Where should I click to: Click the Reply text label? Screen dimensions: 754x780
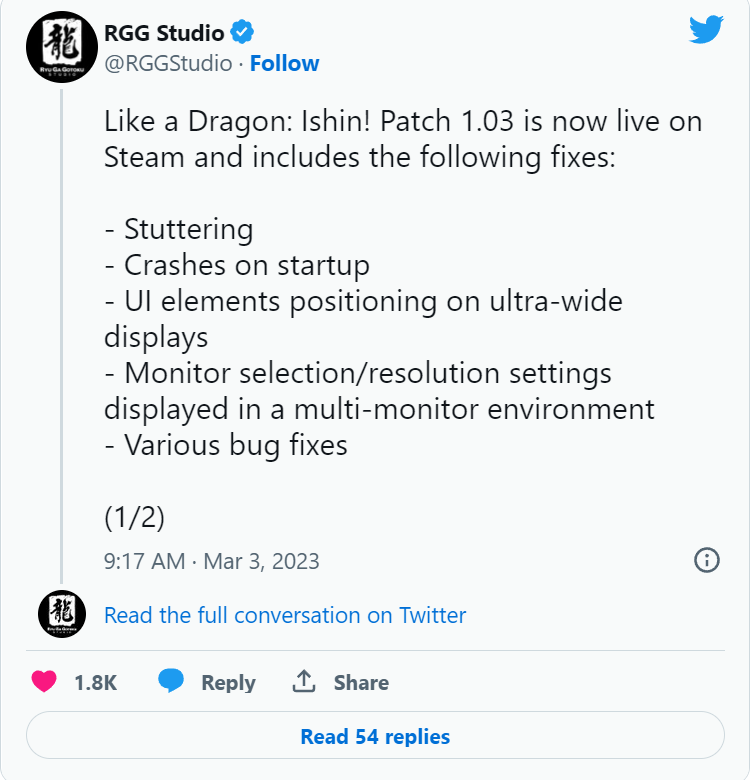(x=228, y=683)
